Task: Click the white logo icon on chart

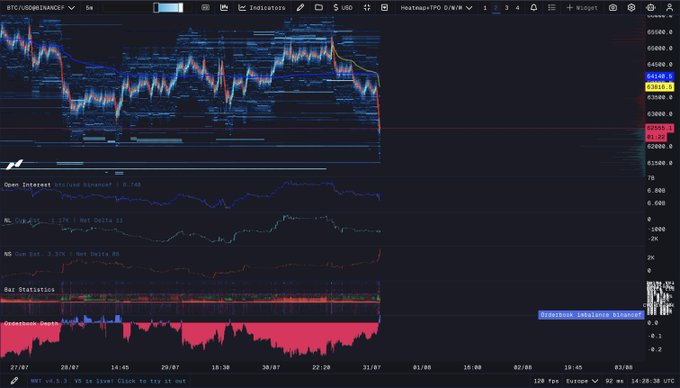Action: pos(14,164)
